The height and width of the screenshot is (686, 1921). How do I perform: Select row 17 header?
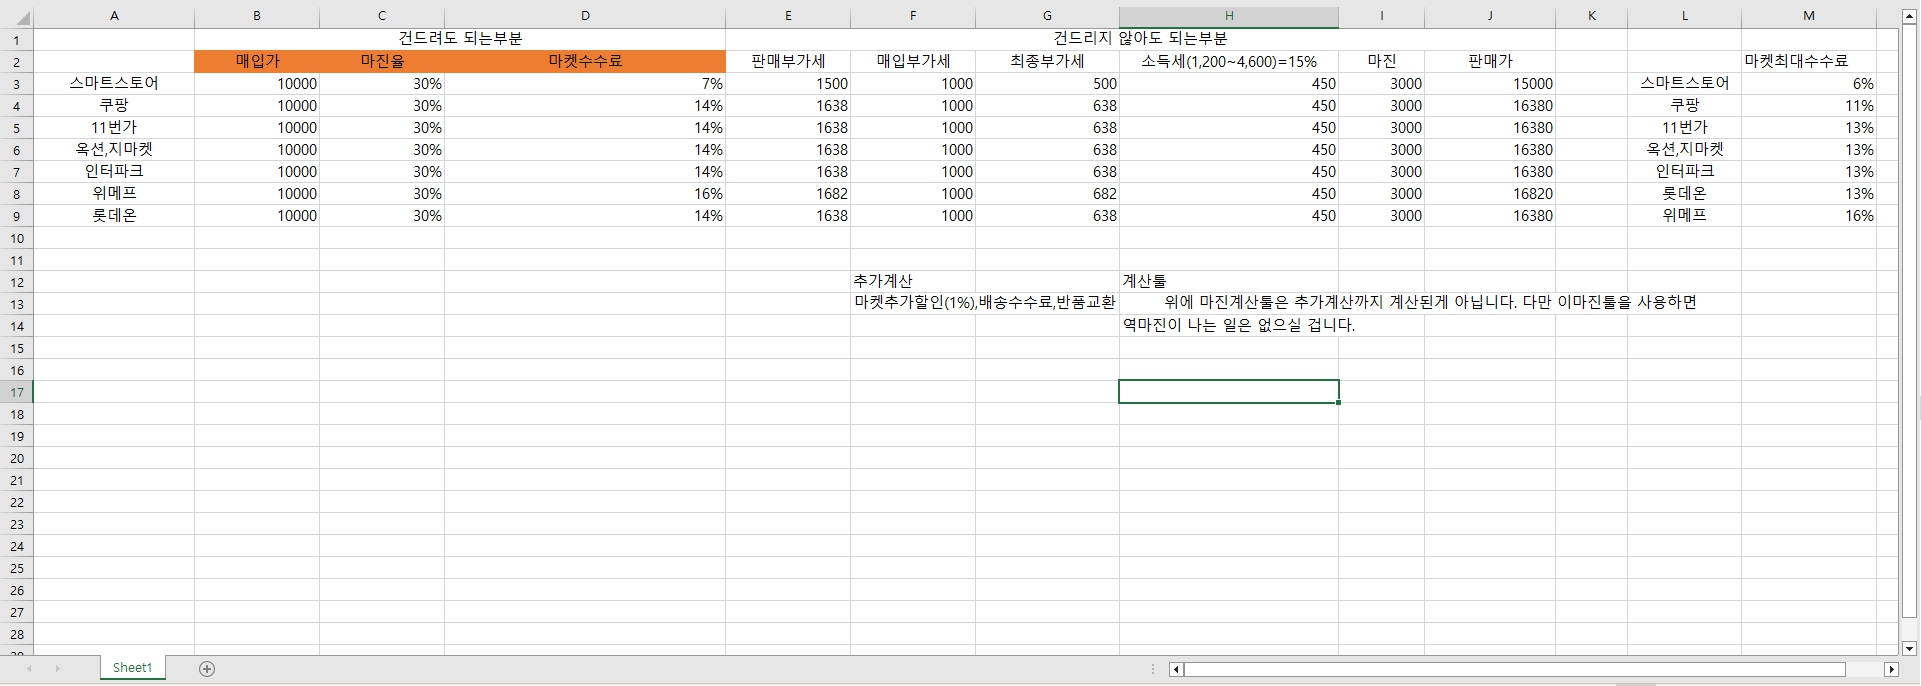tap(17, 392)
